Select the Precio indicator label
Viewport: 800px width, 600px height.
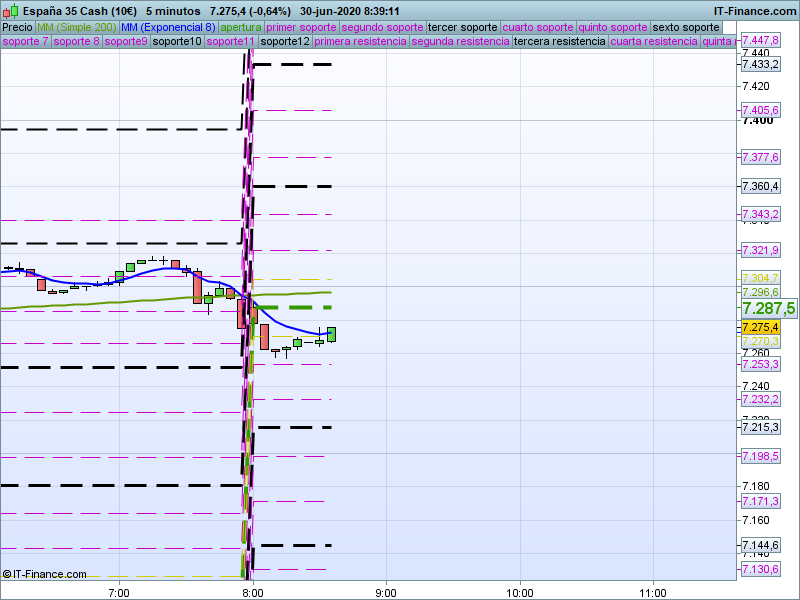pyautogui.click(x=17, y=28)
